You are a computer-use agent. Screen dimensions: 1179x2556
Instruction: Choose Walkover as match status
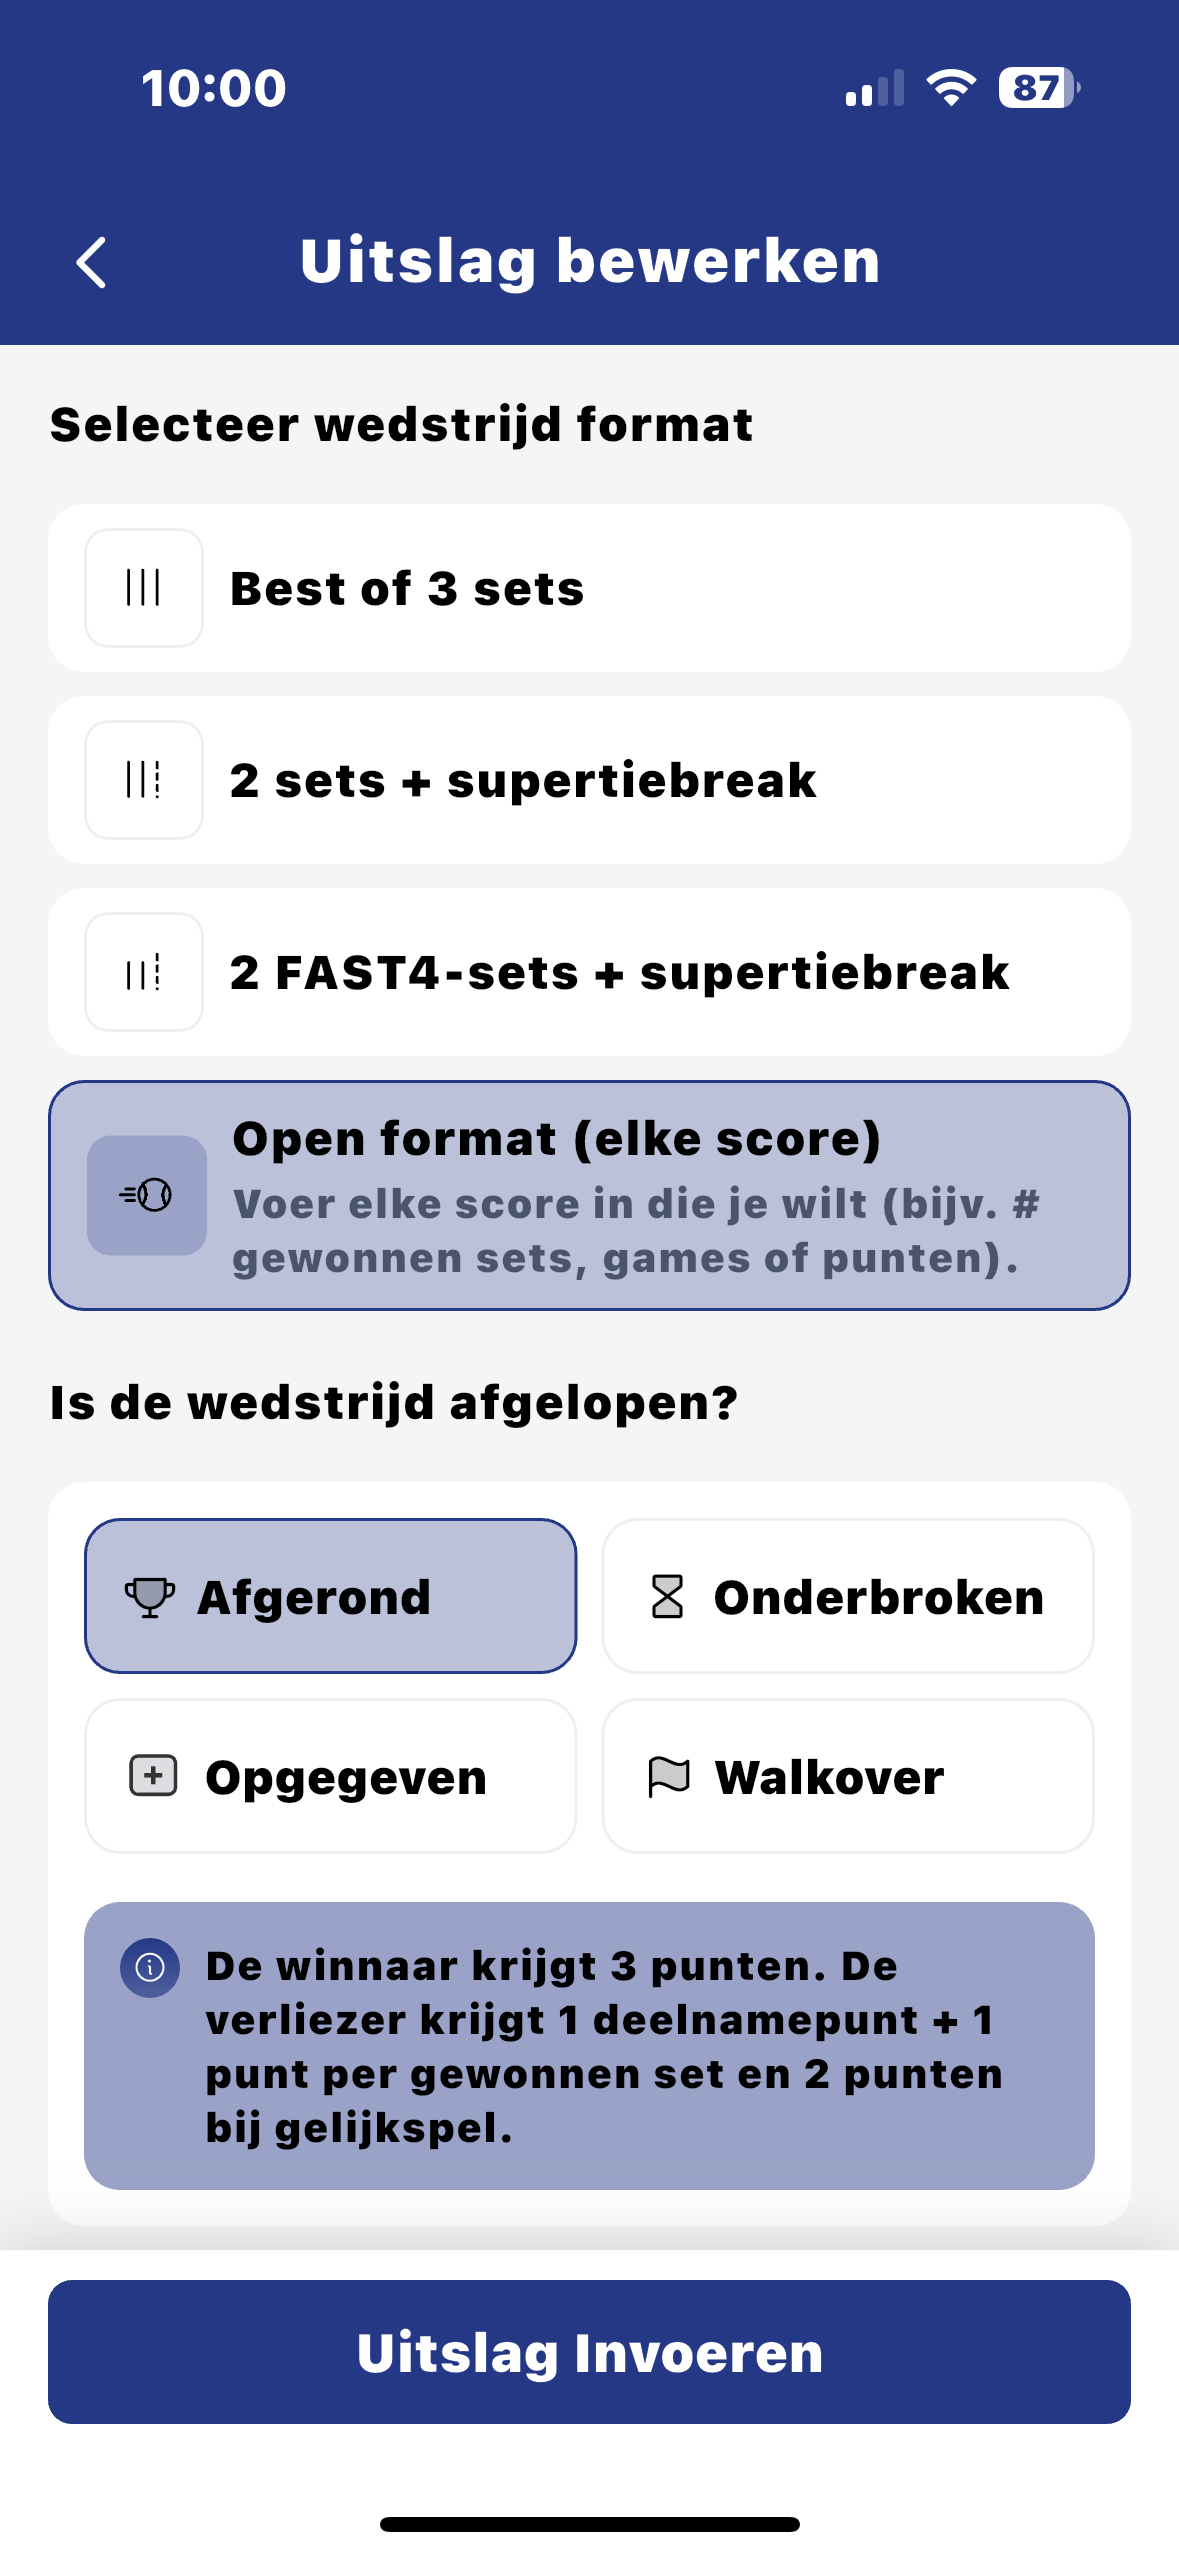pos(848,1776)
